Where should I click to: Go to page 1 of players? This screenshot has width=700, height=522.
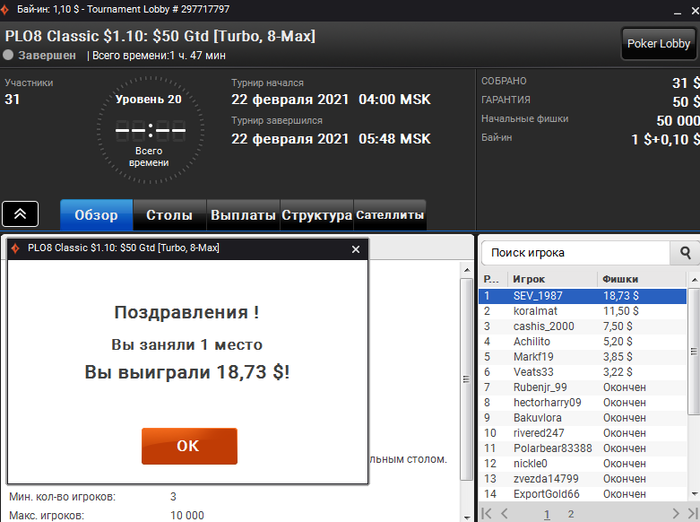coord(547,514)
